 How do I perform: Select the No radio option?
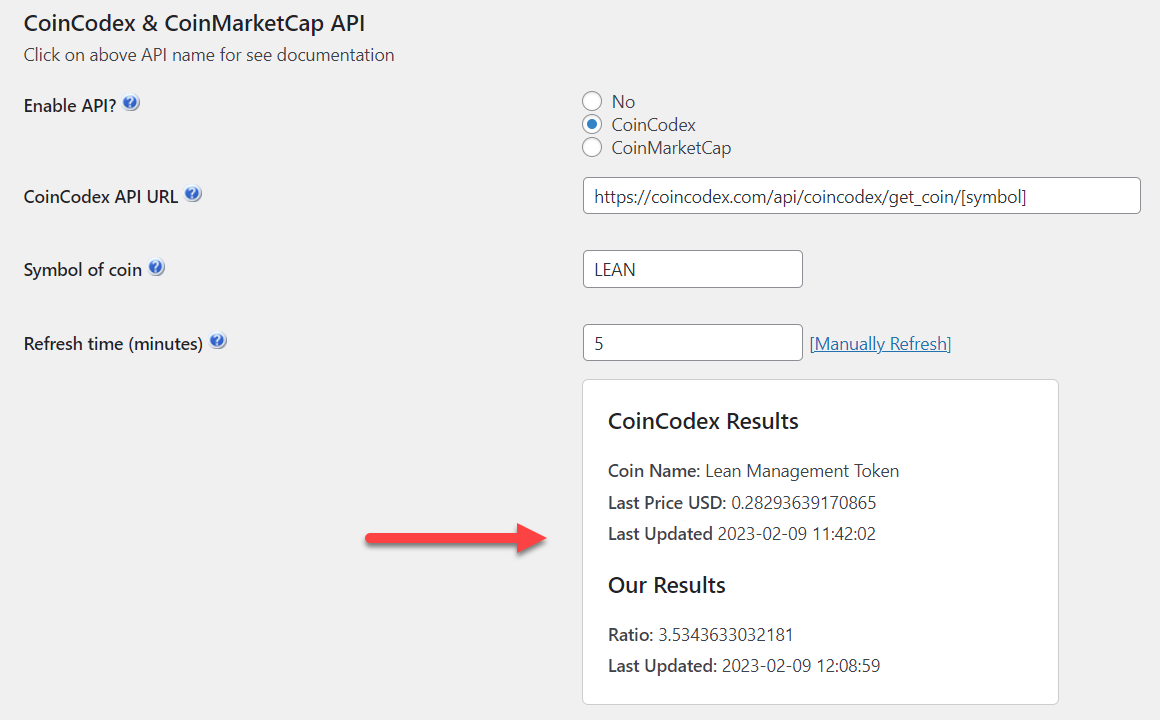coord(592,101)
